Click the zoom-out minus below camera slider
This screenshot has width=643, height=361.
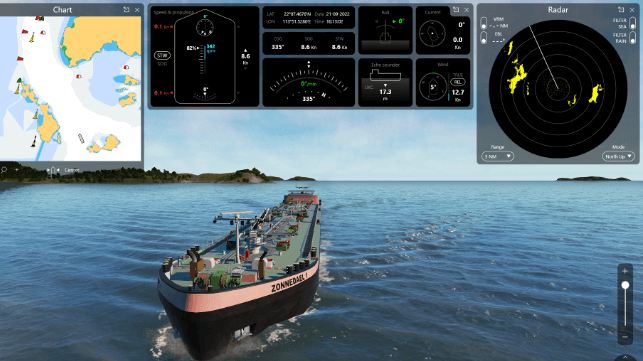625,337
